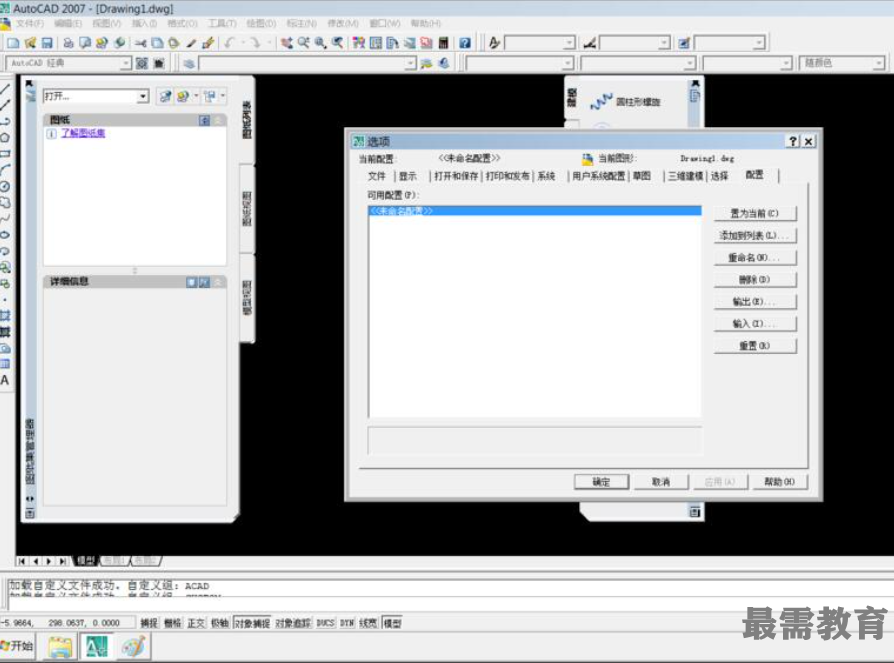Open the layer list dropdown
Viewport: 894px width, 663px height.
tap(410, 63)
